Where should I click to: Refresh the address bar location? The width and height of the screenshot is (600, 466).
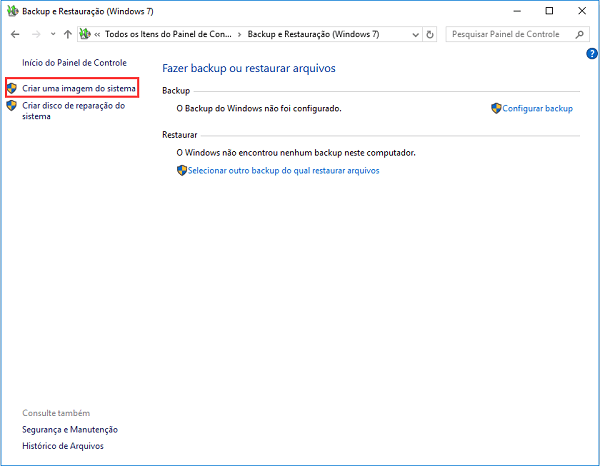(430, 34)
